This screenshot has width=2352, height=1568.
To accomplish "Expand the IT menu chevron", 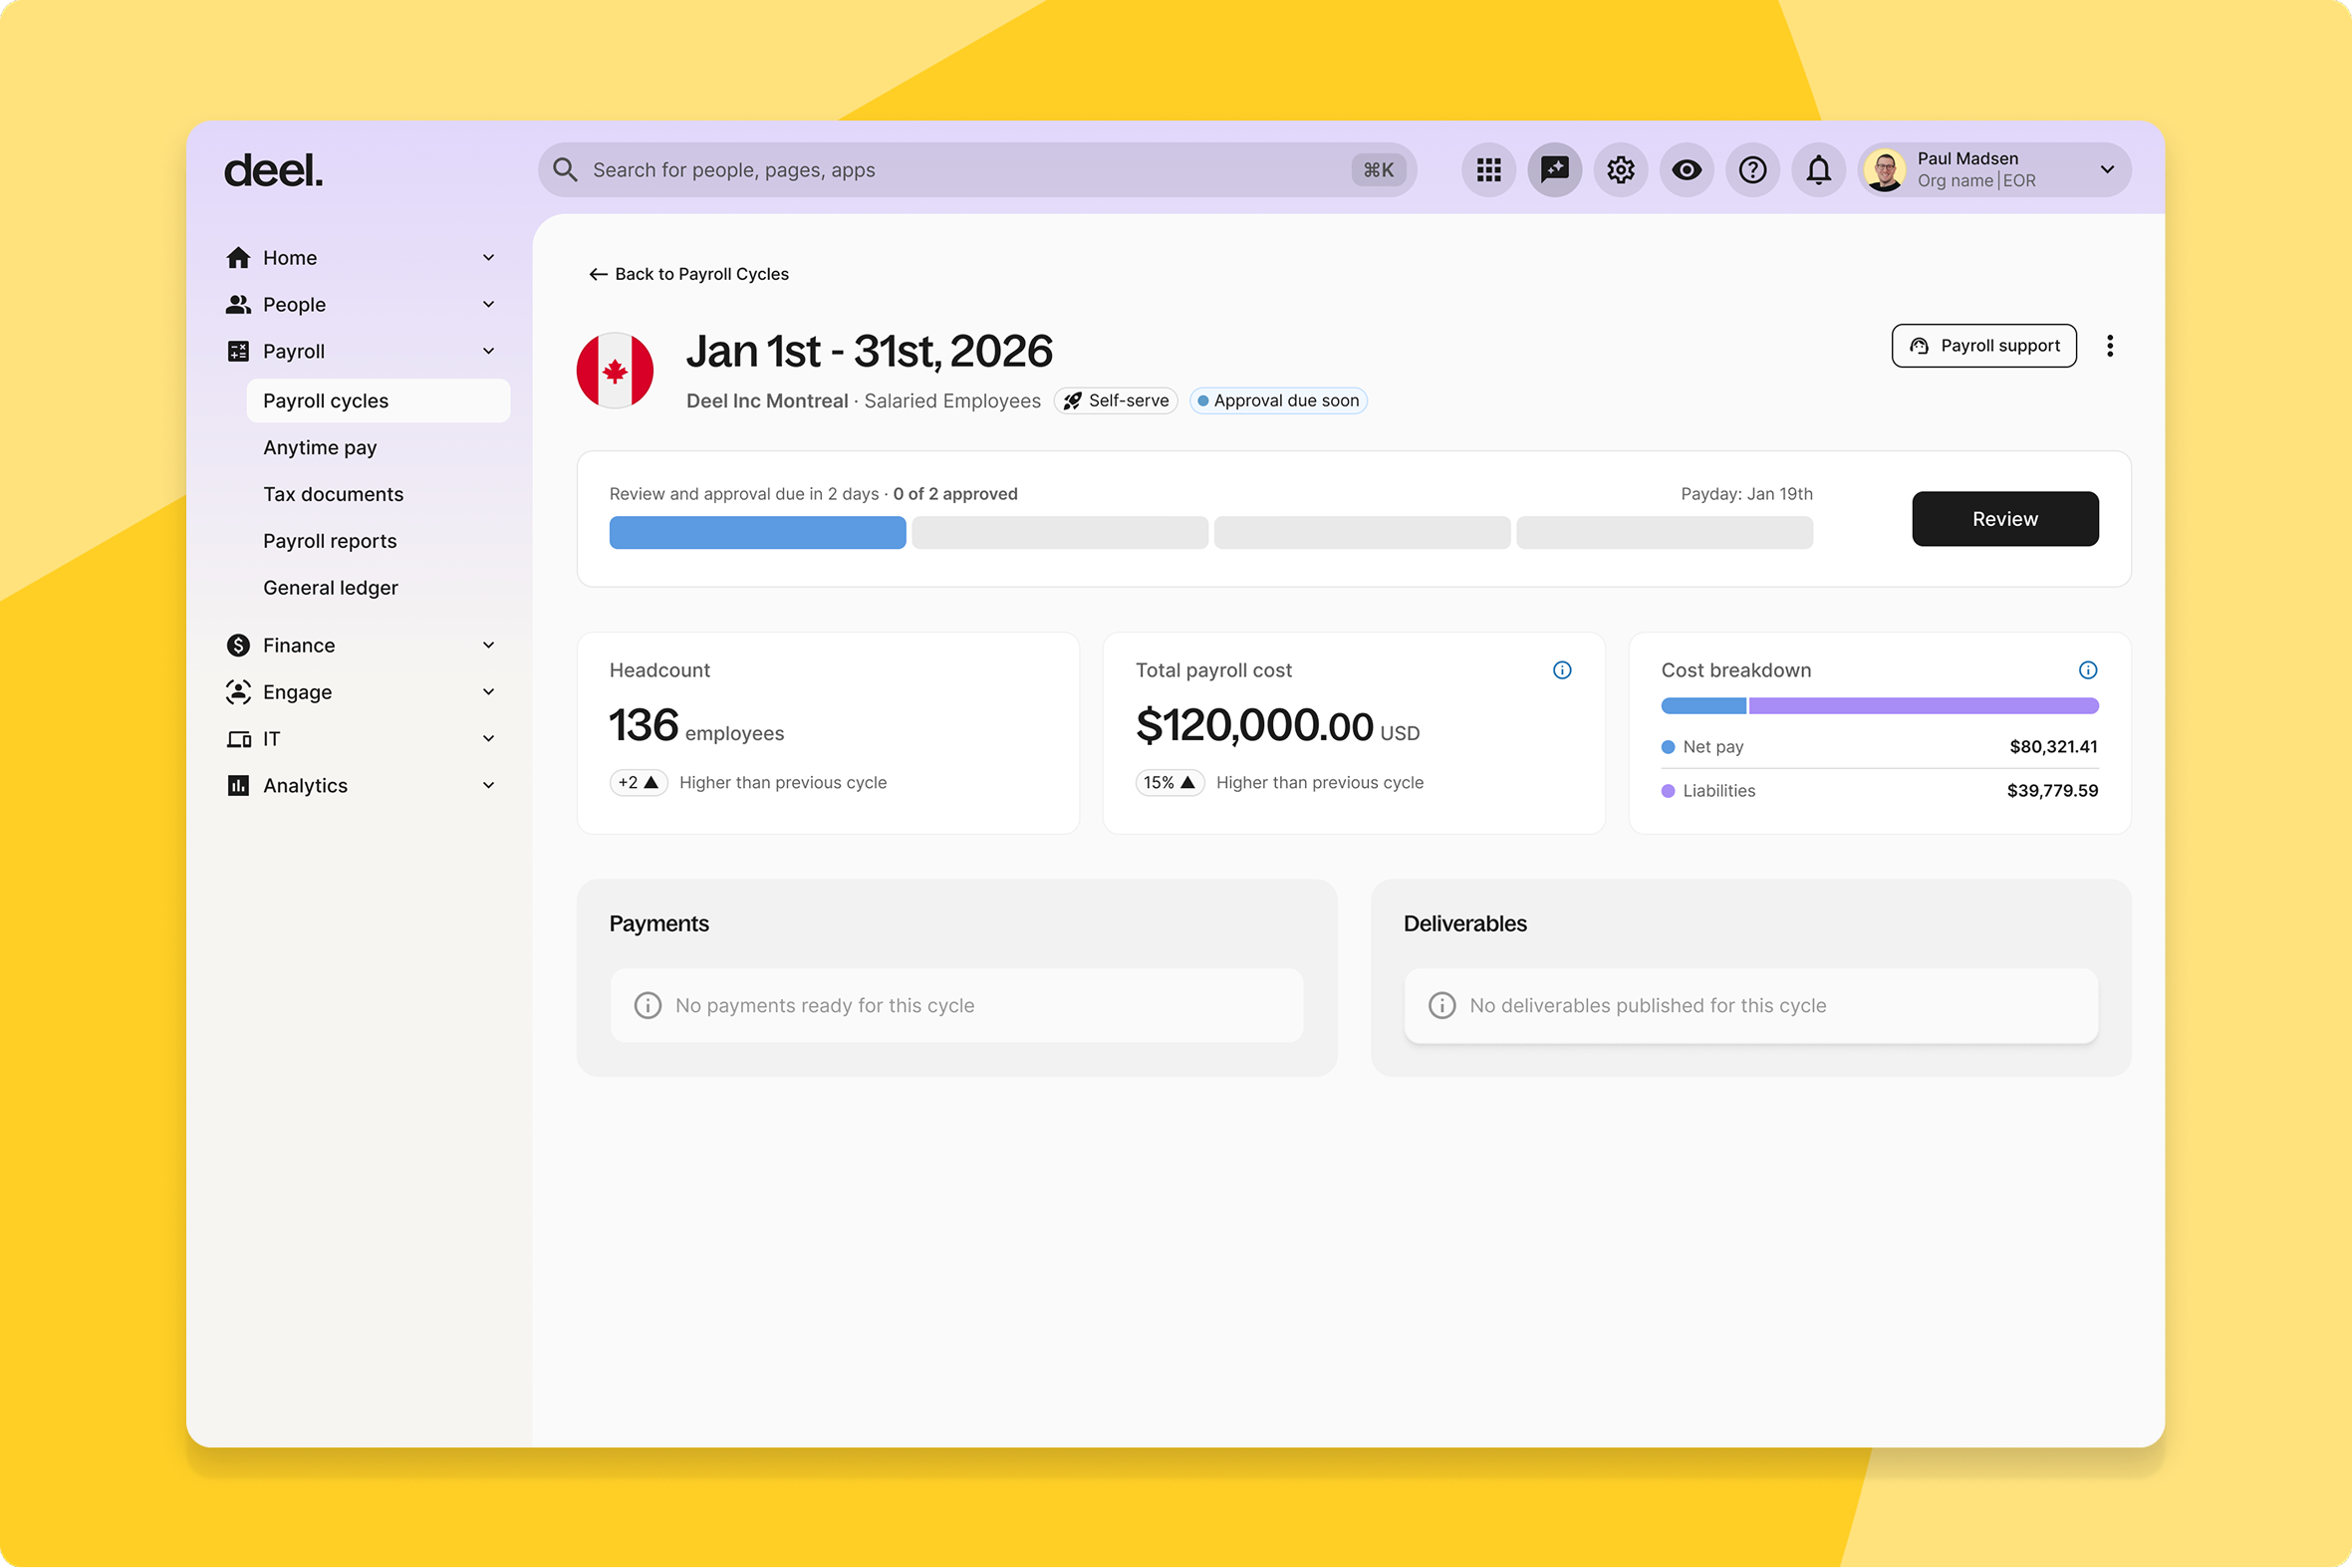I will (489, 739).
